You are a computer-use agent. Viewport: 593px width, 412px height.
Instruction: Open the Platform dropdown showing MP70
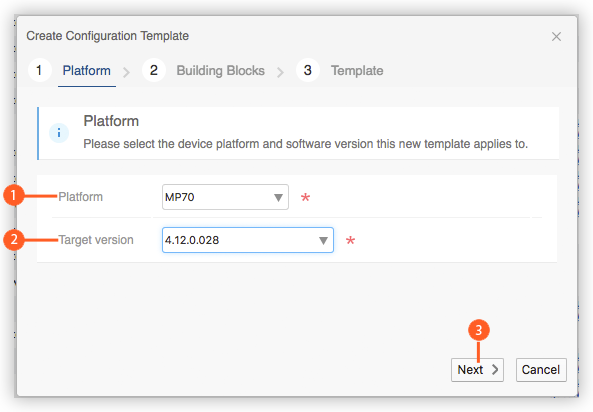225,197
